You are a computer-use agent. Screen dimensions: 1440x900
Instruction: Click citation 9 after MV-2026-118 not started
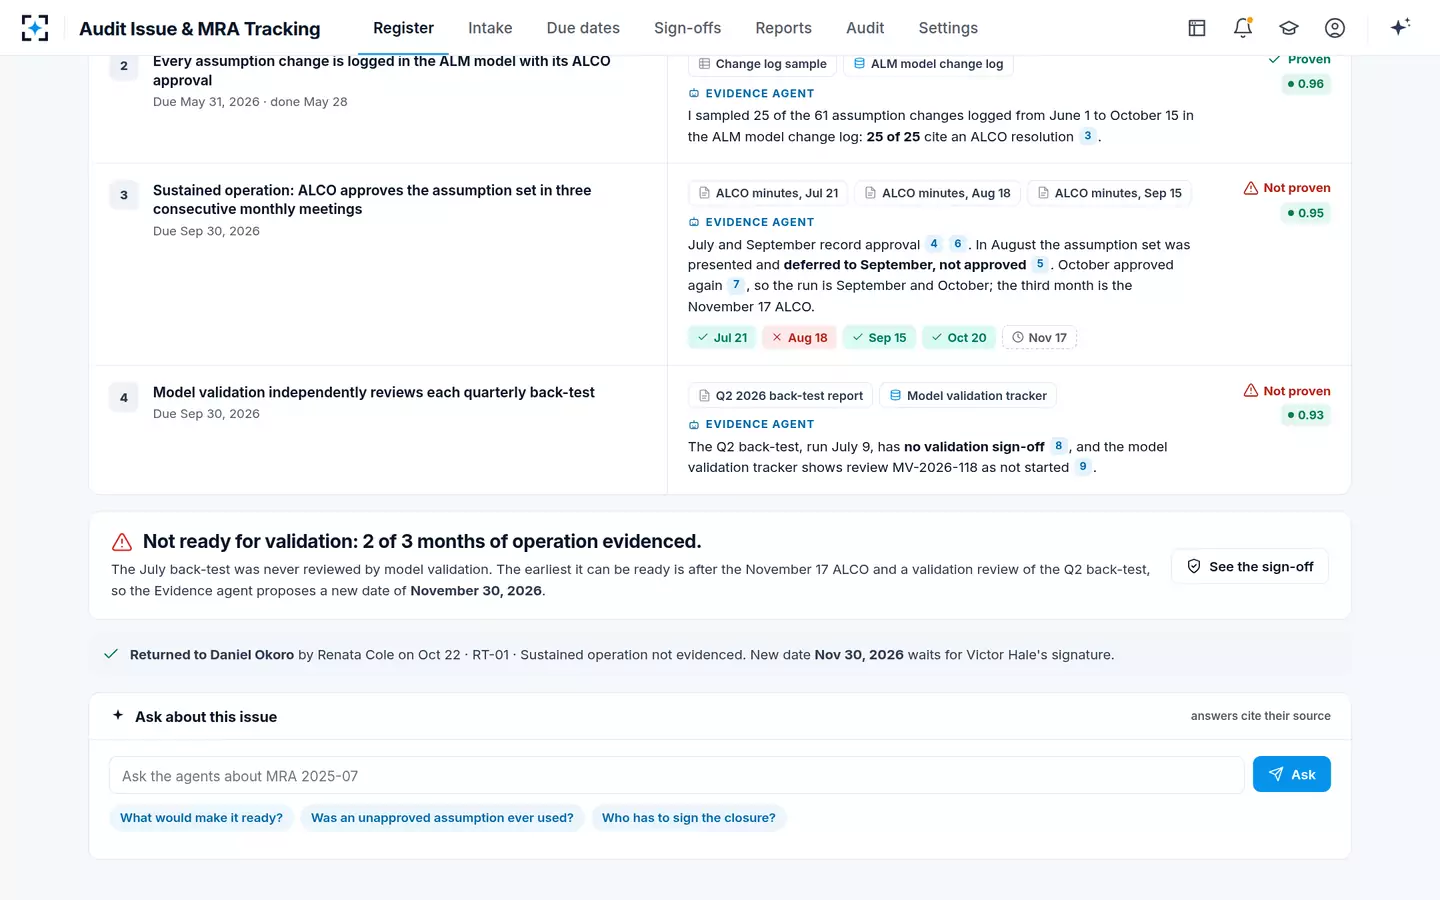[x=1083, y=467]
